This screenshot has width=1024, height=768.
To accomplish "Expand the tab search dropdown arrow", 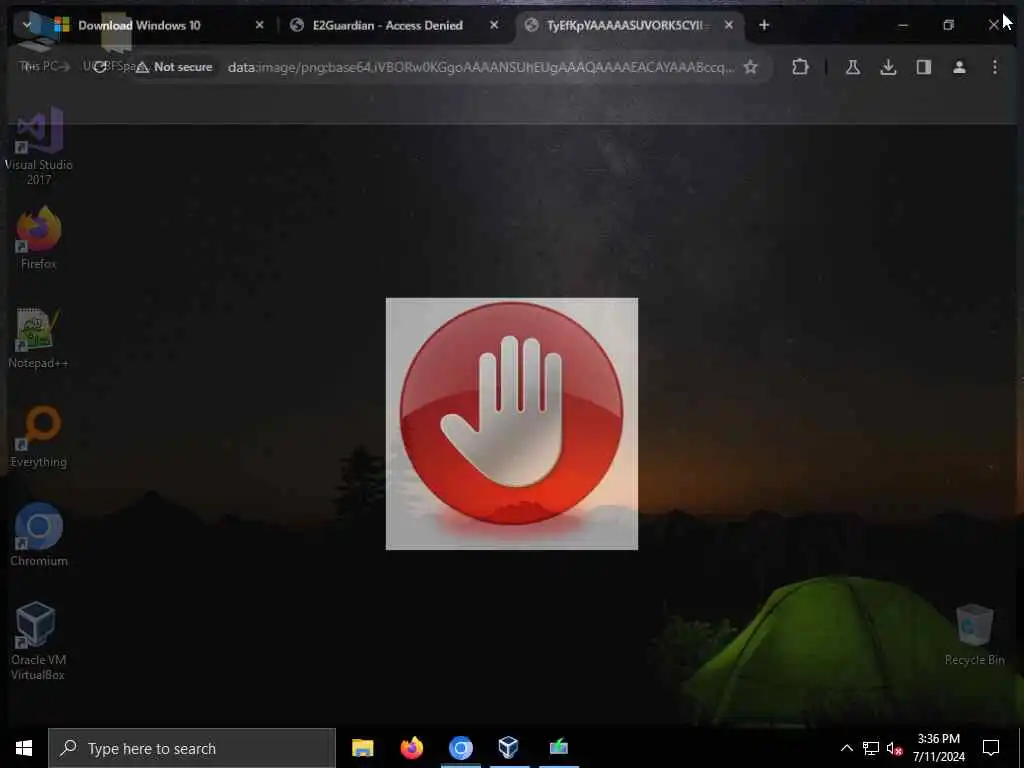I will click(27, 25).
